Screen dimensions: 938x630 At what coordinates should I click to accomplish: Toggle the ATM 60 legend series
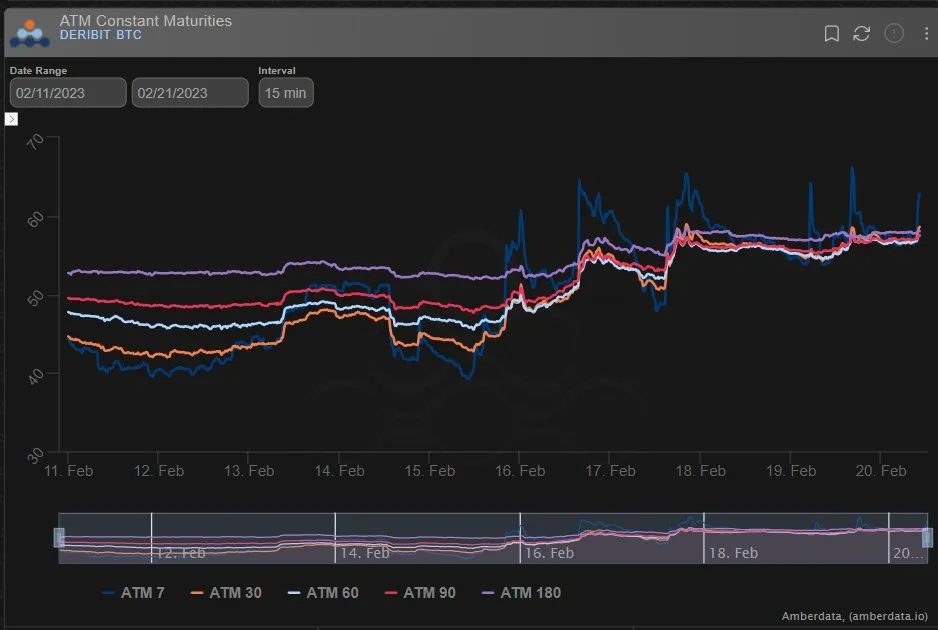[x=323, y=593]
